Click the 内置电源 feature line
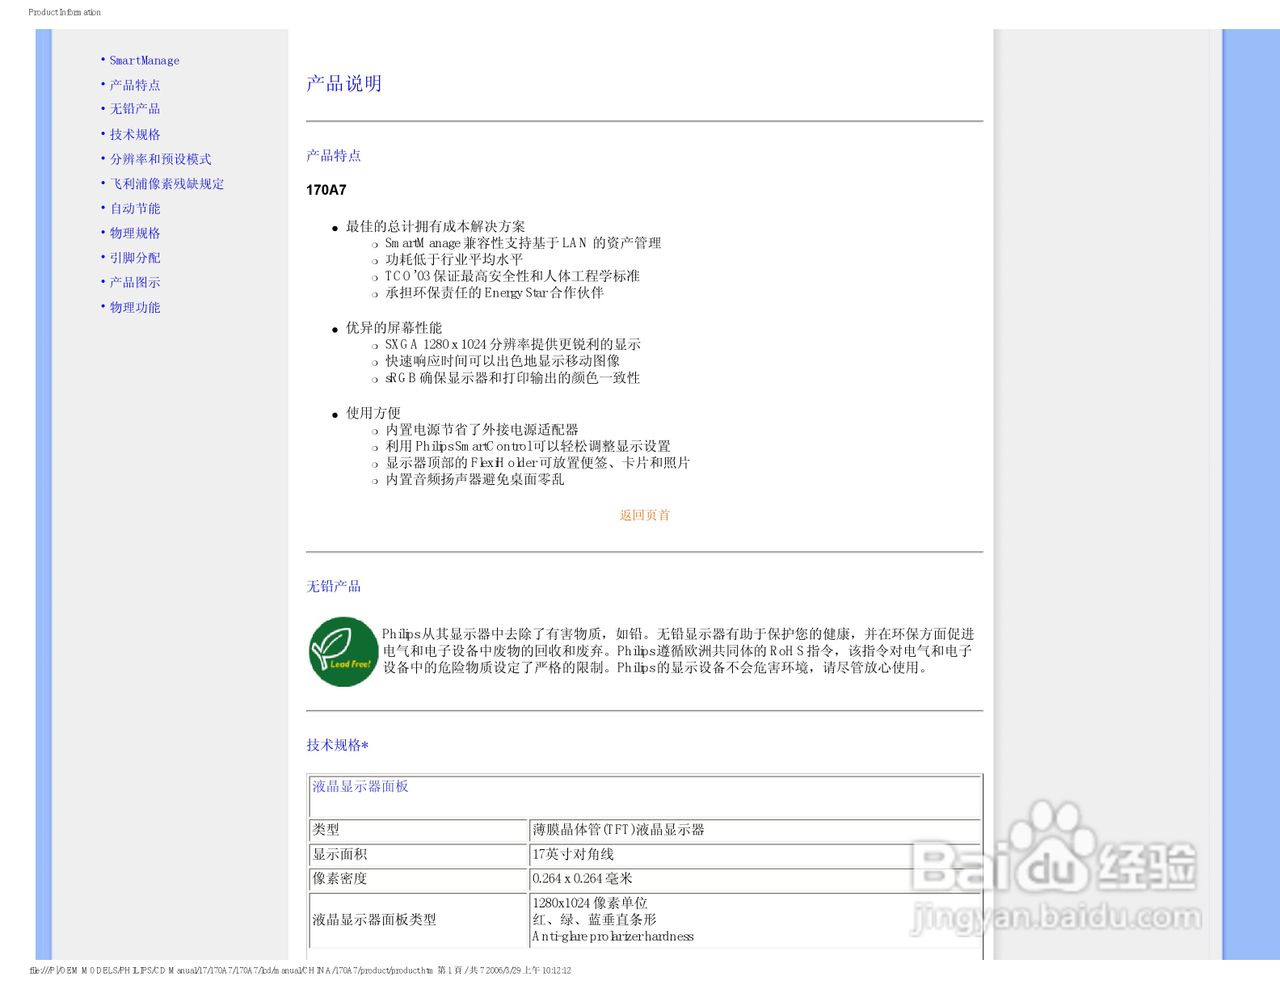Image resolution: width=1280 pixels, height=989 pixels. tap(482, 429)
